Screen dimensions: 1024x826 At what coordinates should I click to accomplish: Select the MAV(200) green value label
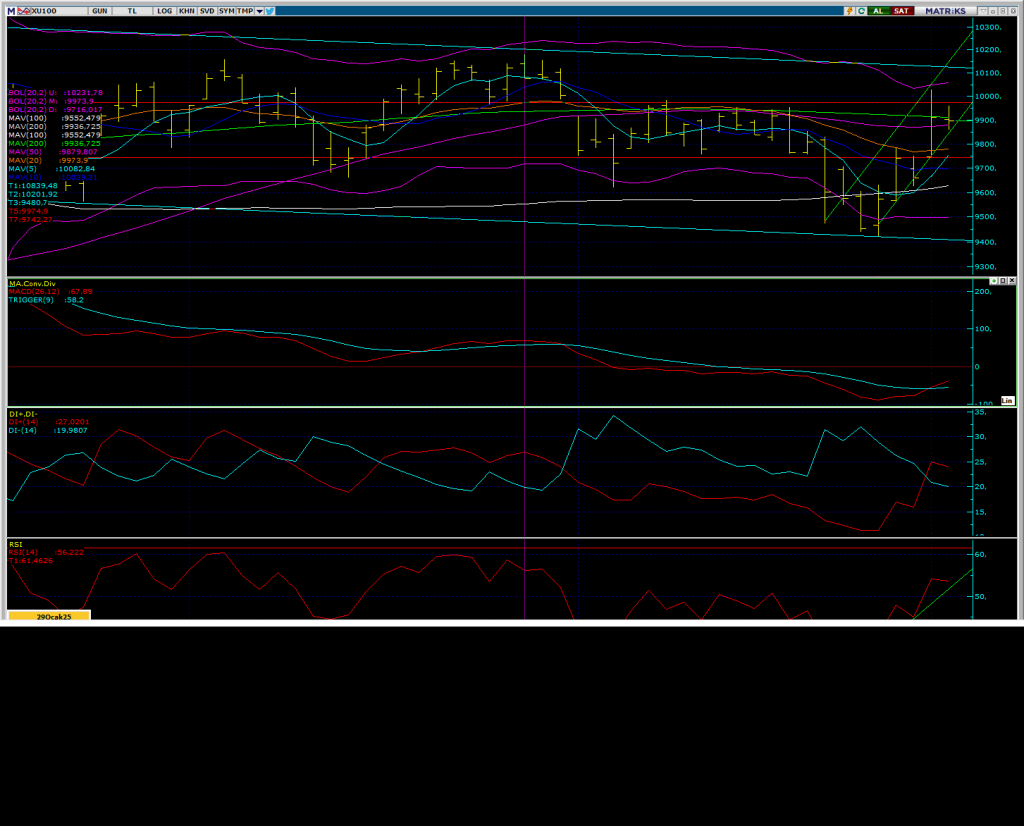point(54,144)
